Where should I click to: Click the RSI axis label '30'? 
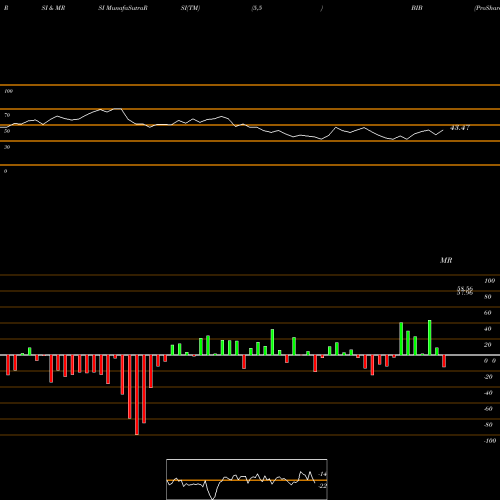7,147
